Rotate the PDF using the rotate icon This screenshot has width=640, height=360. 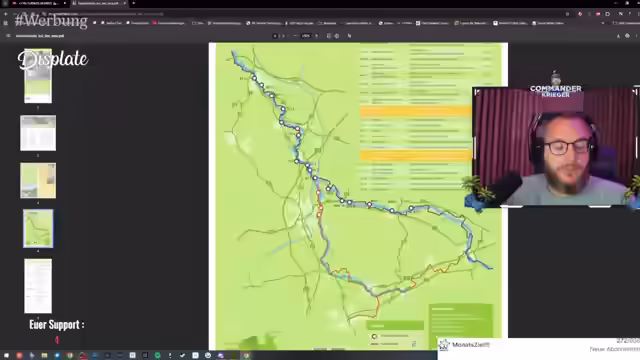(337, 36)
